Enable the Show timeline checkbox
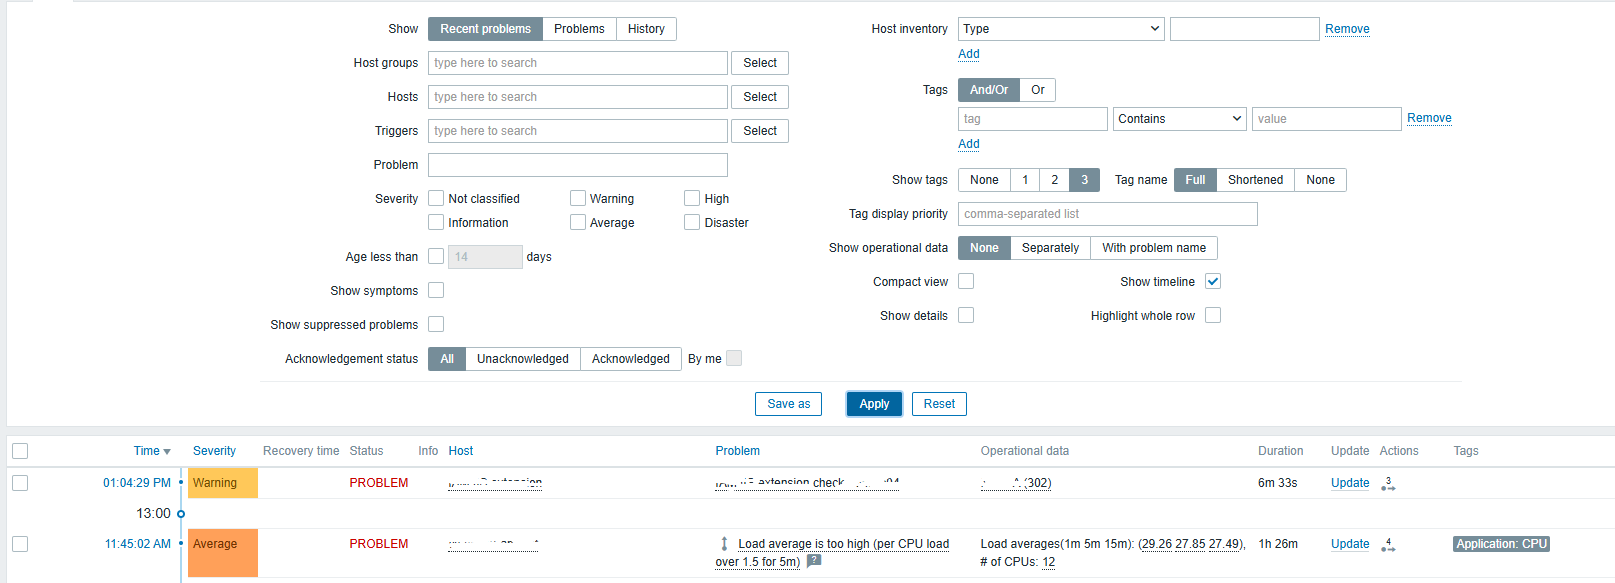 click(1213, 282)
